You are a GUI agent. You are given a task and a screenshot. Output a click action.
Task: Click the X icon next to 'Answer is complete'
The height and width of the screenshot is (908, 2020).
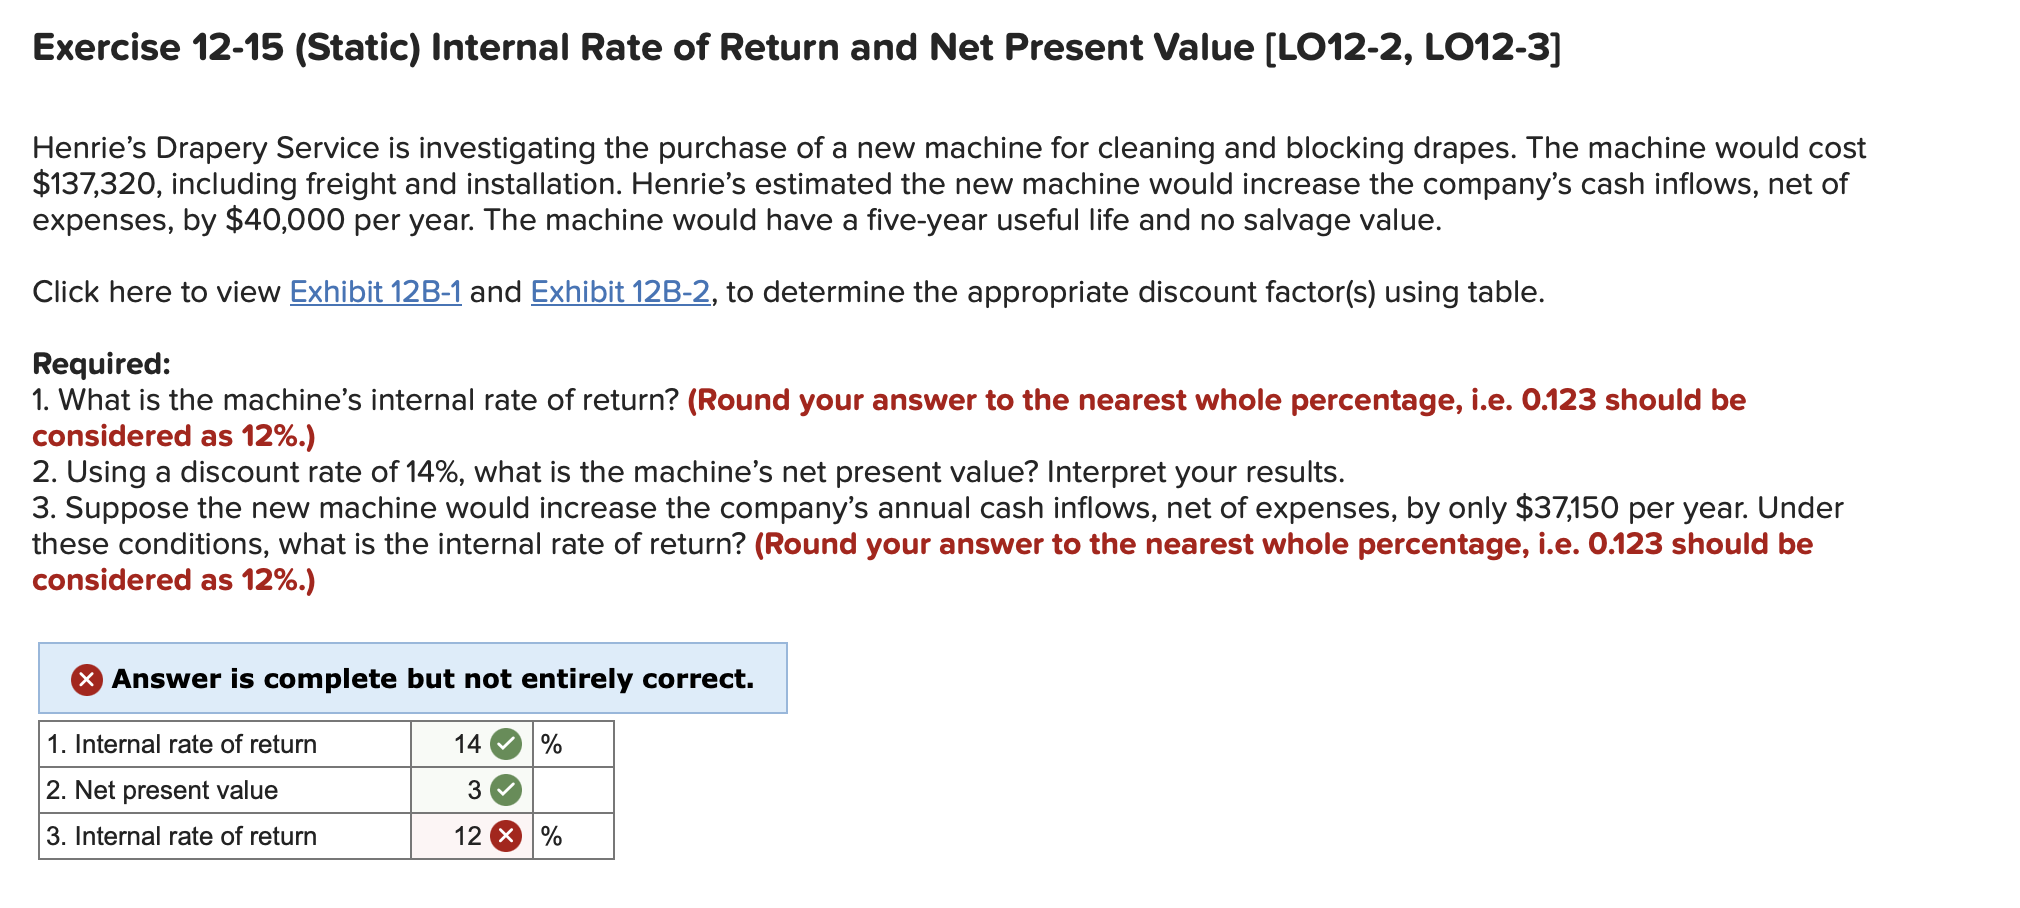click(x=85, y=678)
